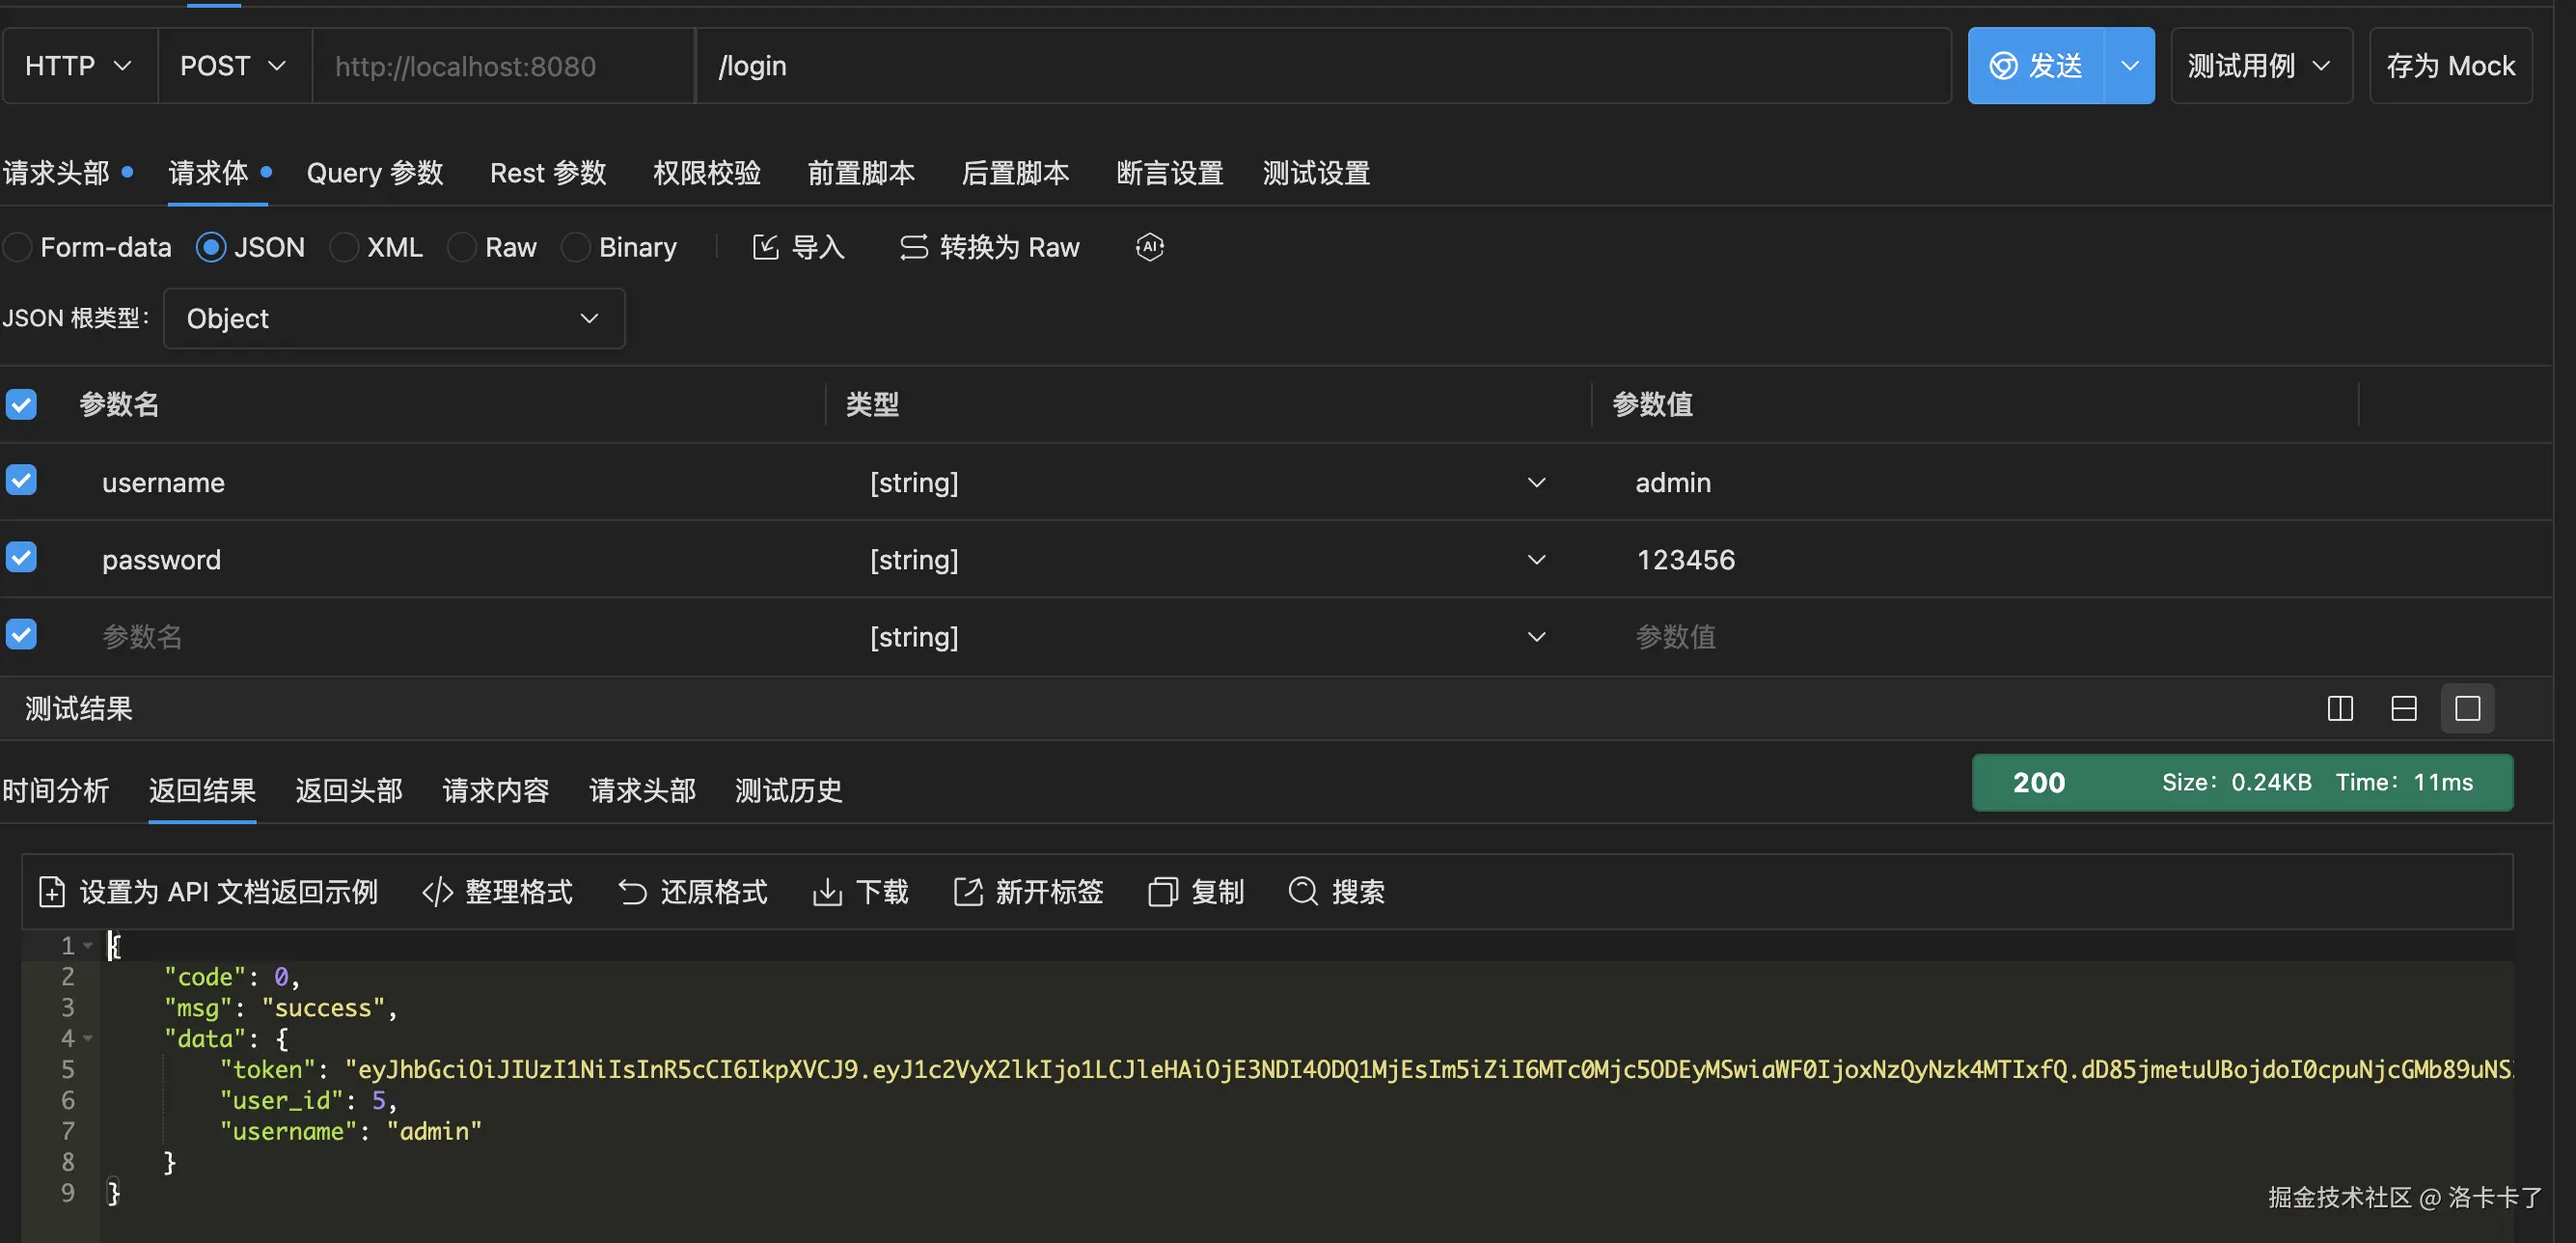Select the Form-data body type
Image resolution: width=2576 pixels, height=1243 pixels.
click(19, 247)
